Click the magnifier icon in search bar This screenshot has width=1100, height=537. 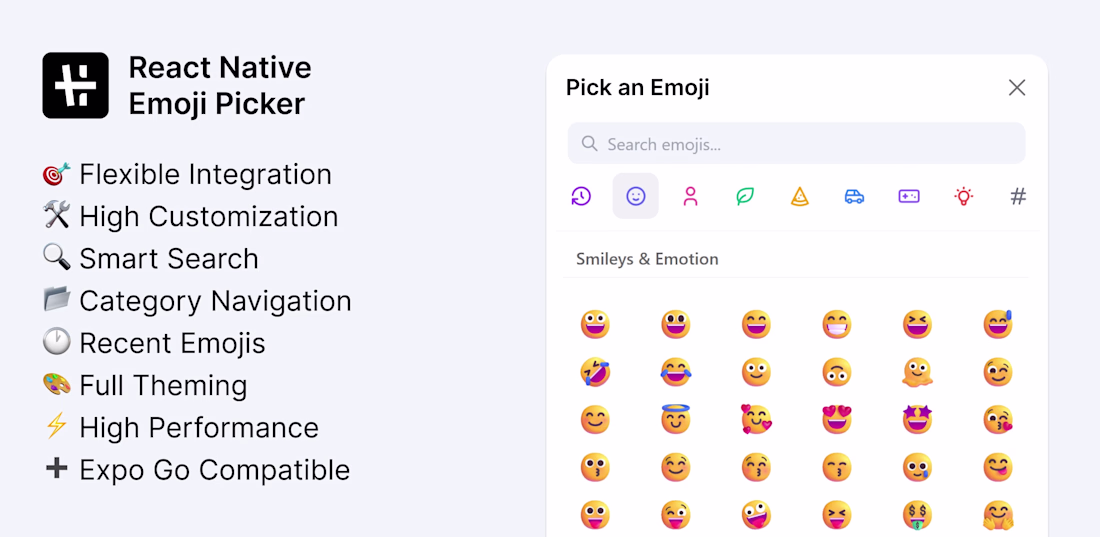(x=590, y=144)
